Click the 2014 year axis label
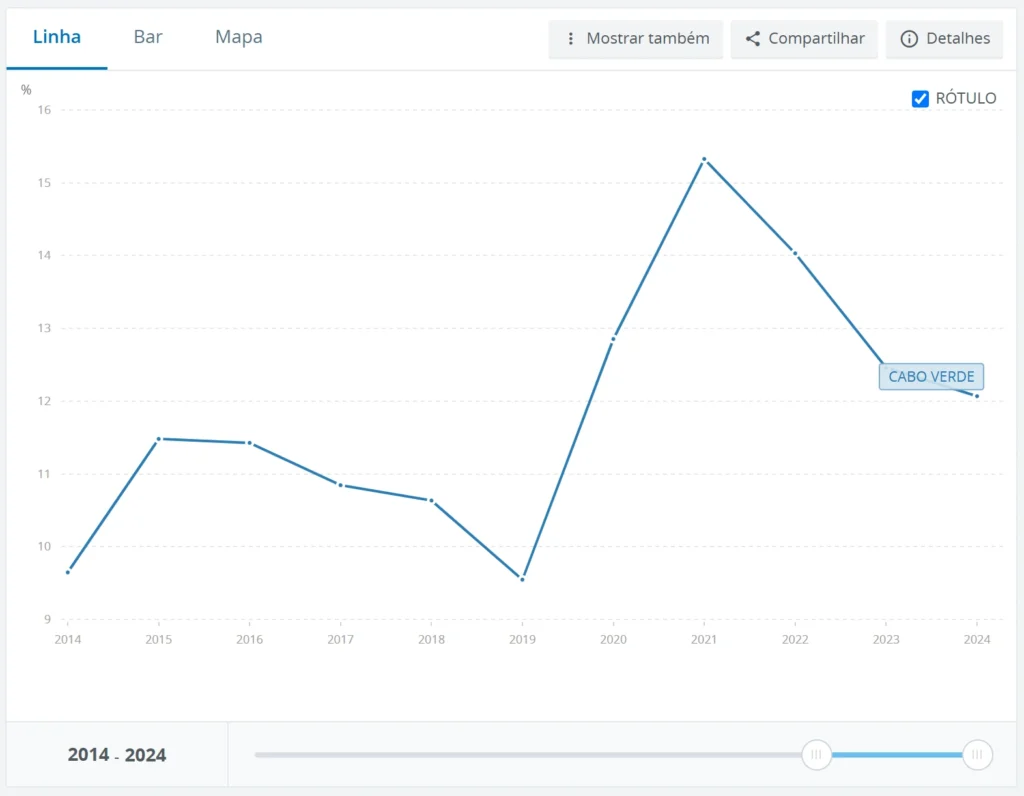The image size is (1024, 796). coord(67,638)
